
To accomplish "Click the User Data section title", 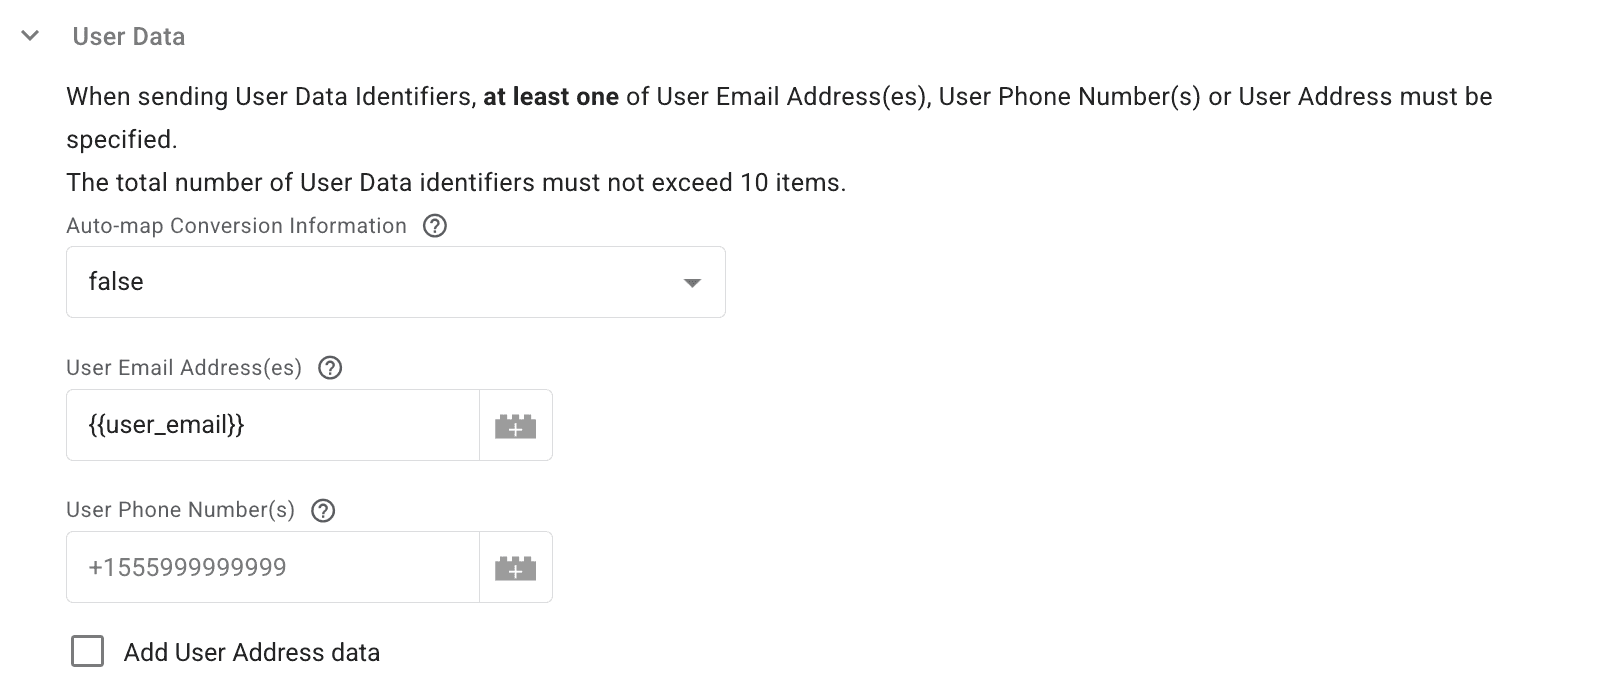I will coord(128,36).
